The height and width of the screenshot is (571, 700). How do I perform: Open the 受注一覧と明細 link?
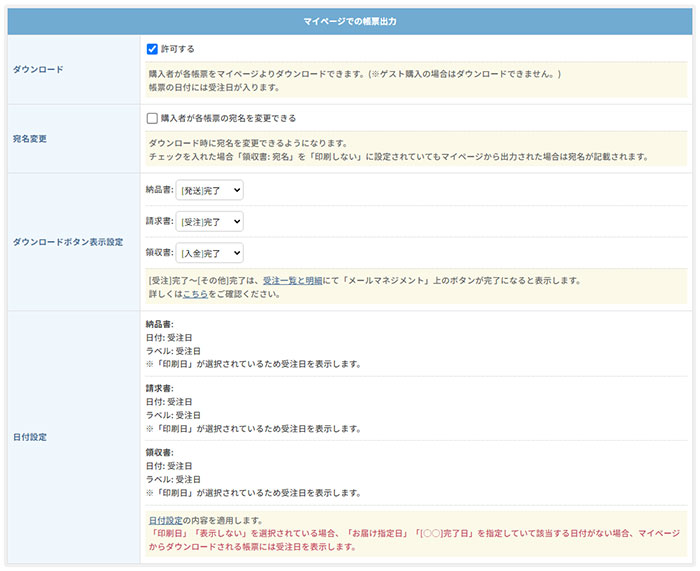tap(292, 281)
